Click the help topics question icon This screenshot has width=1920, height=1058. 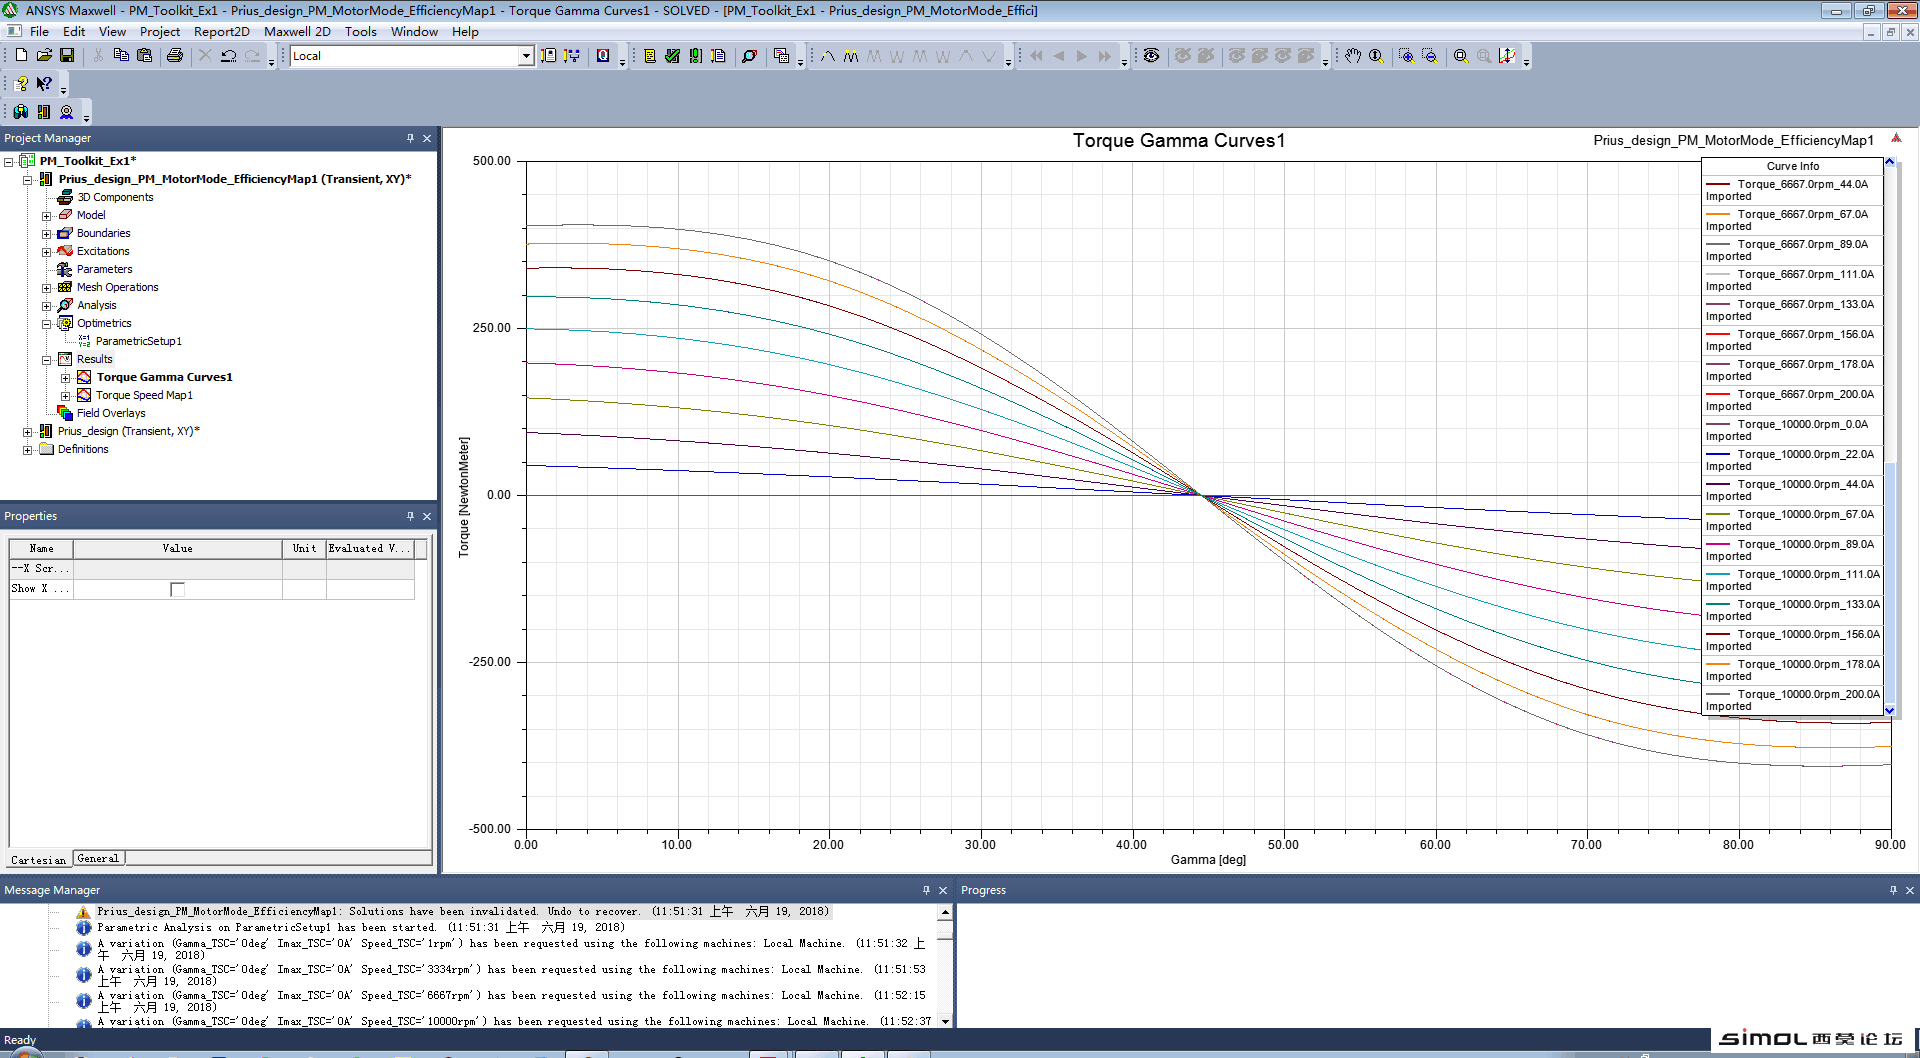21,84
